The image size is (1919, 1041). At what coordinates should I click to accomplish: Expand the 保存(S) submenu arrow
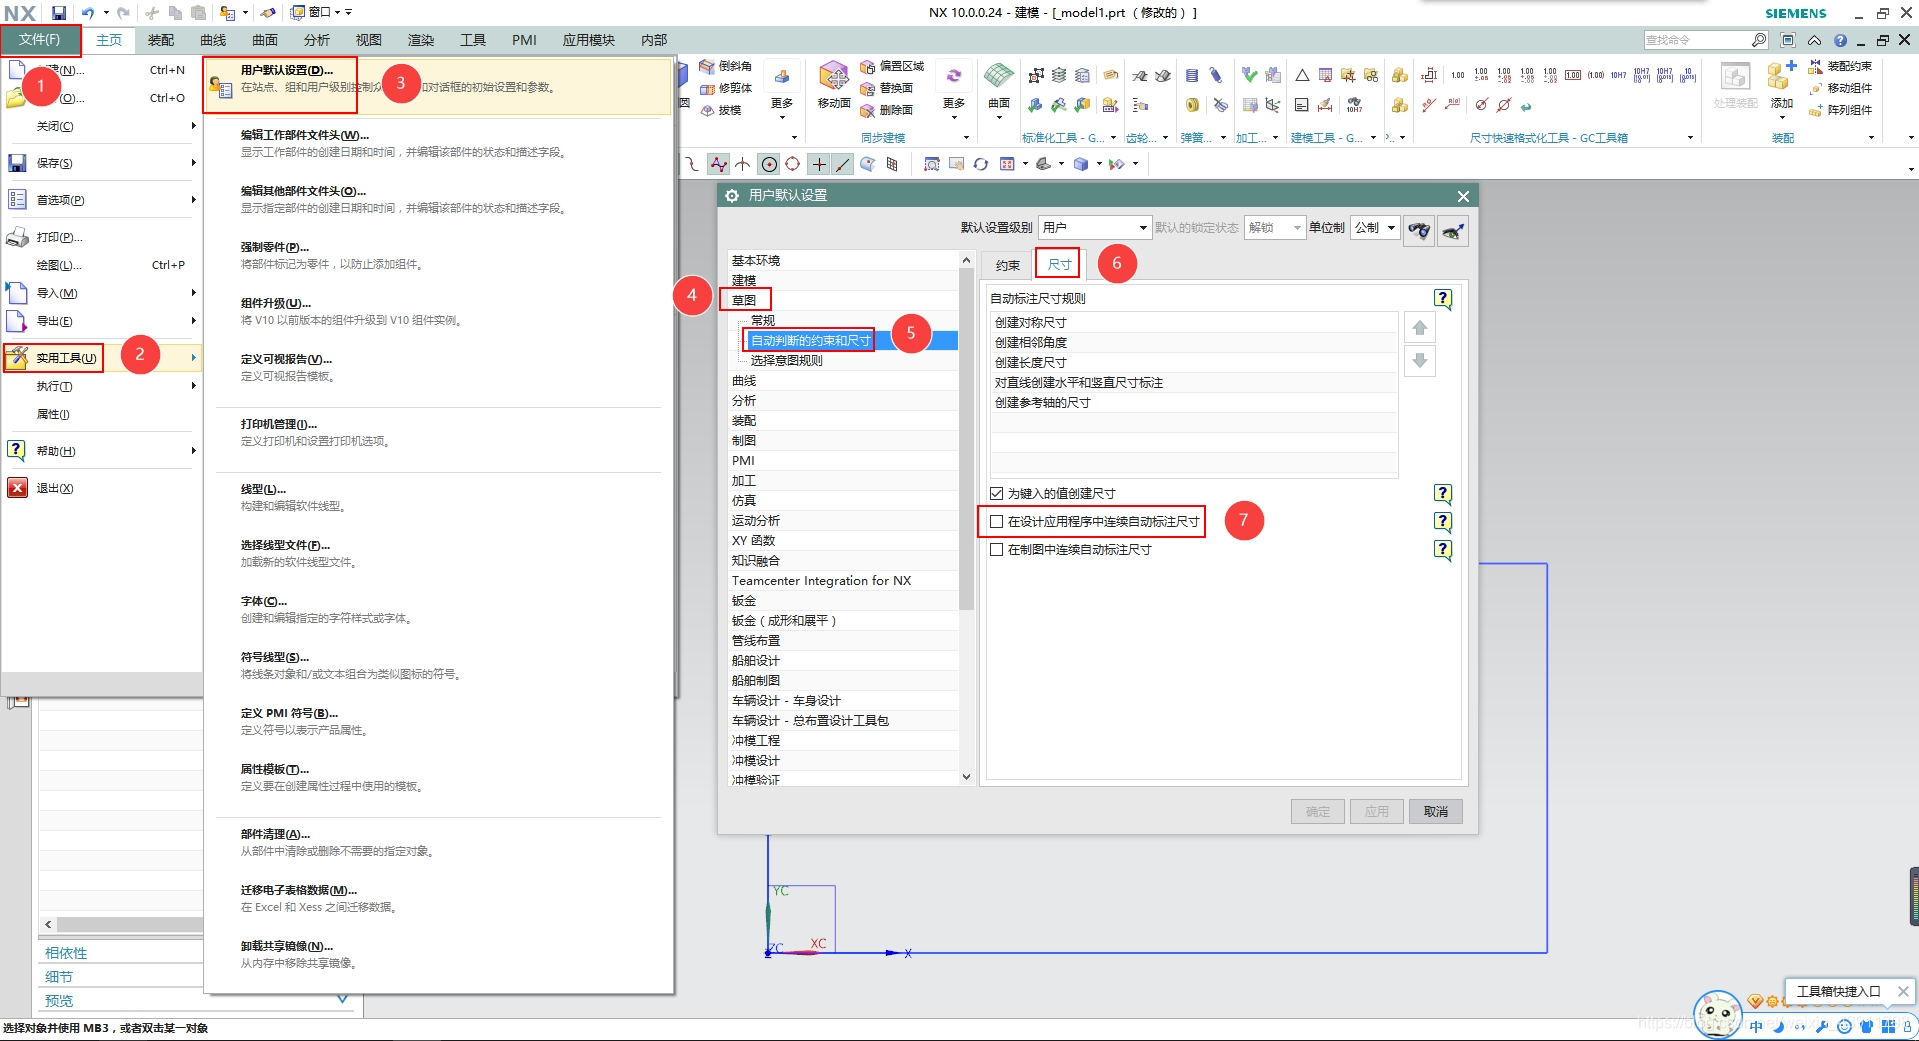click(x=193, y=162)
